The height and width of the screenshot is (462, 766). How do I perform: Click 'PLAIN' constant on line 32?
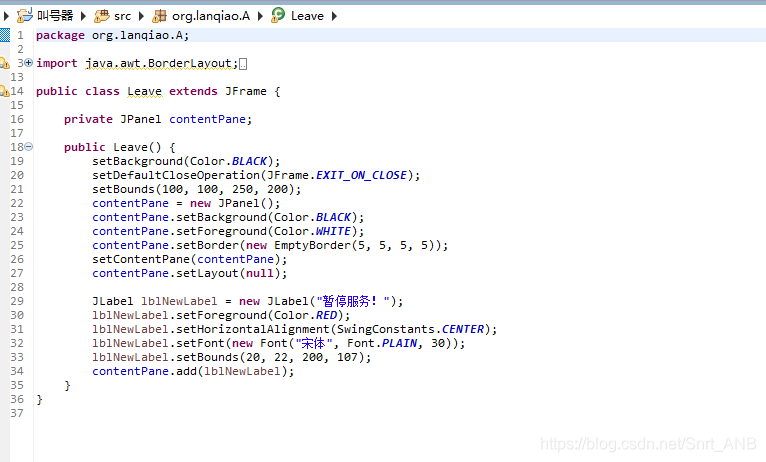pyautogui.click(x=400, y=343)
